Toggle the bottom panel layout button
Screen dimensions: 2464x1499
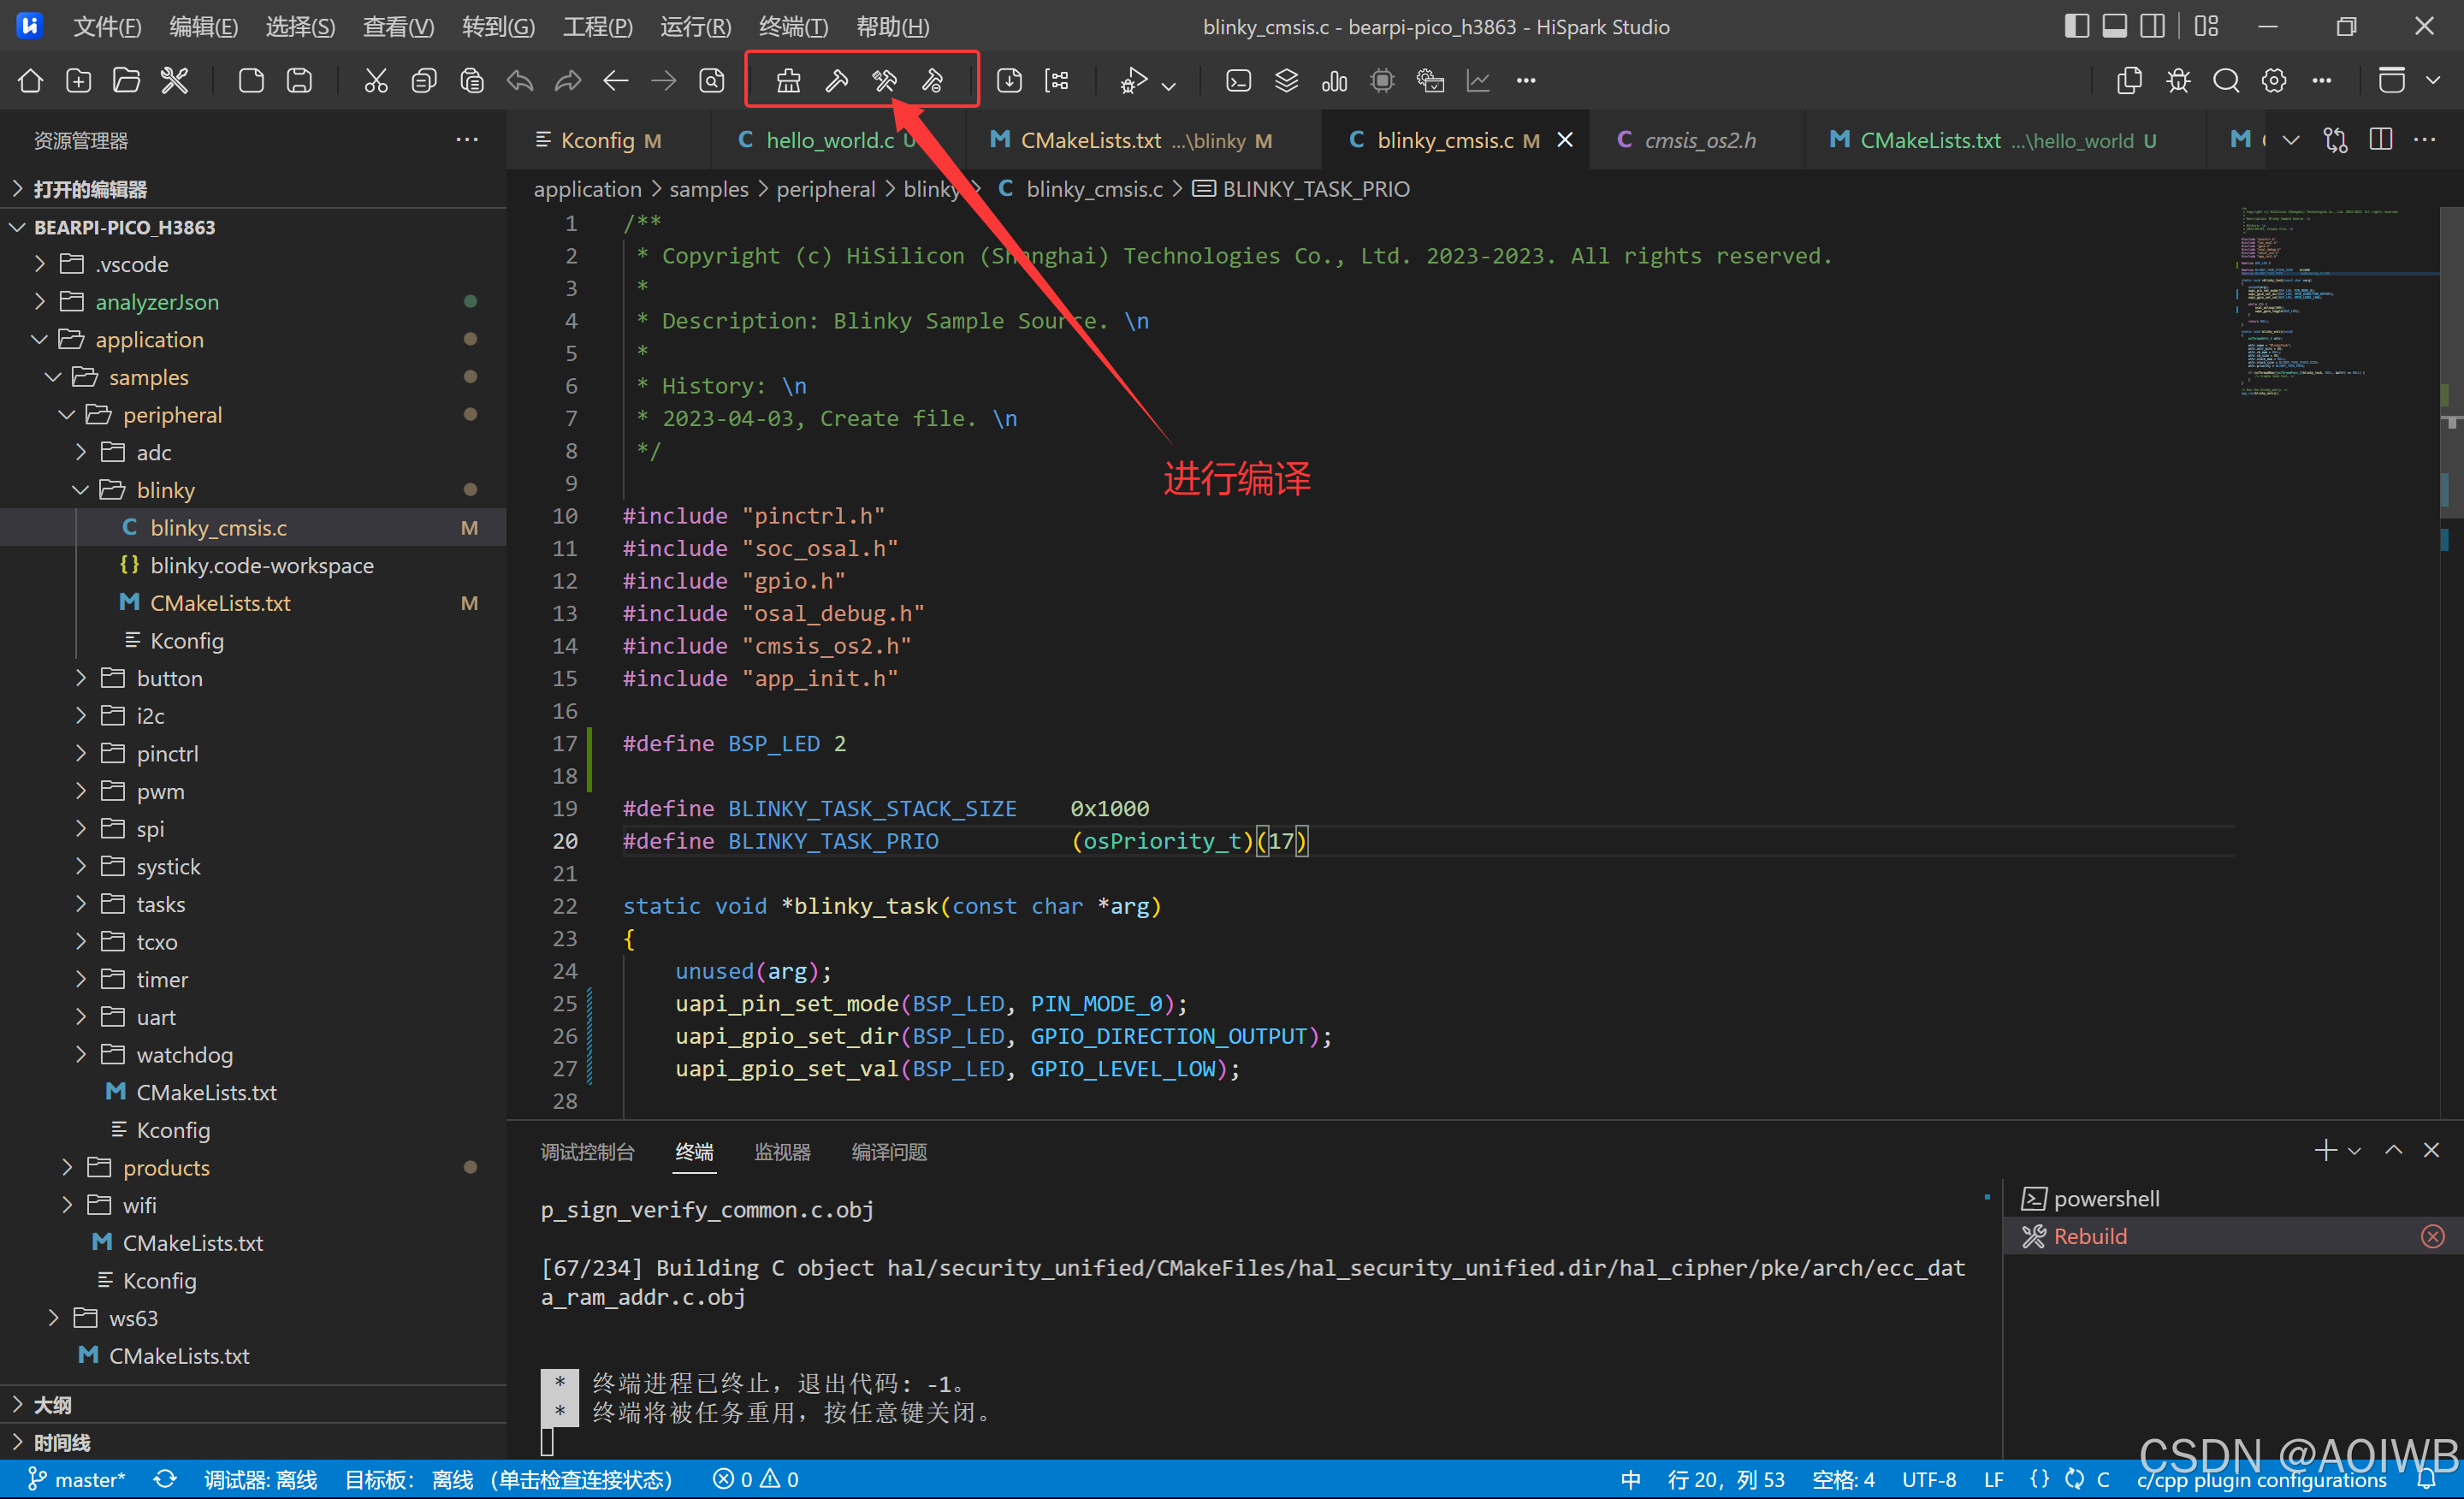tap(2114, 27)
